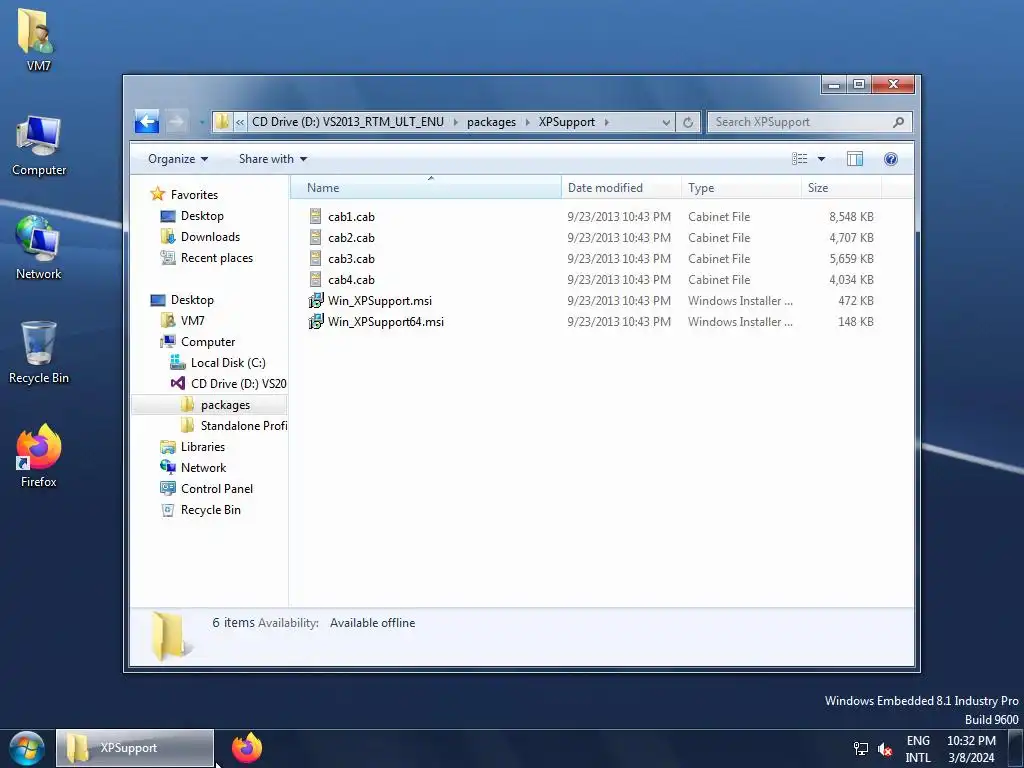
Task: Click the 8,548 KB size value
Action: click(x=852, y=217)
